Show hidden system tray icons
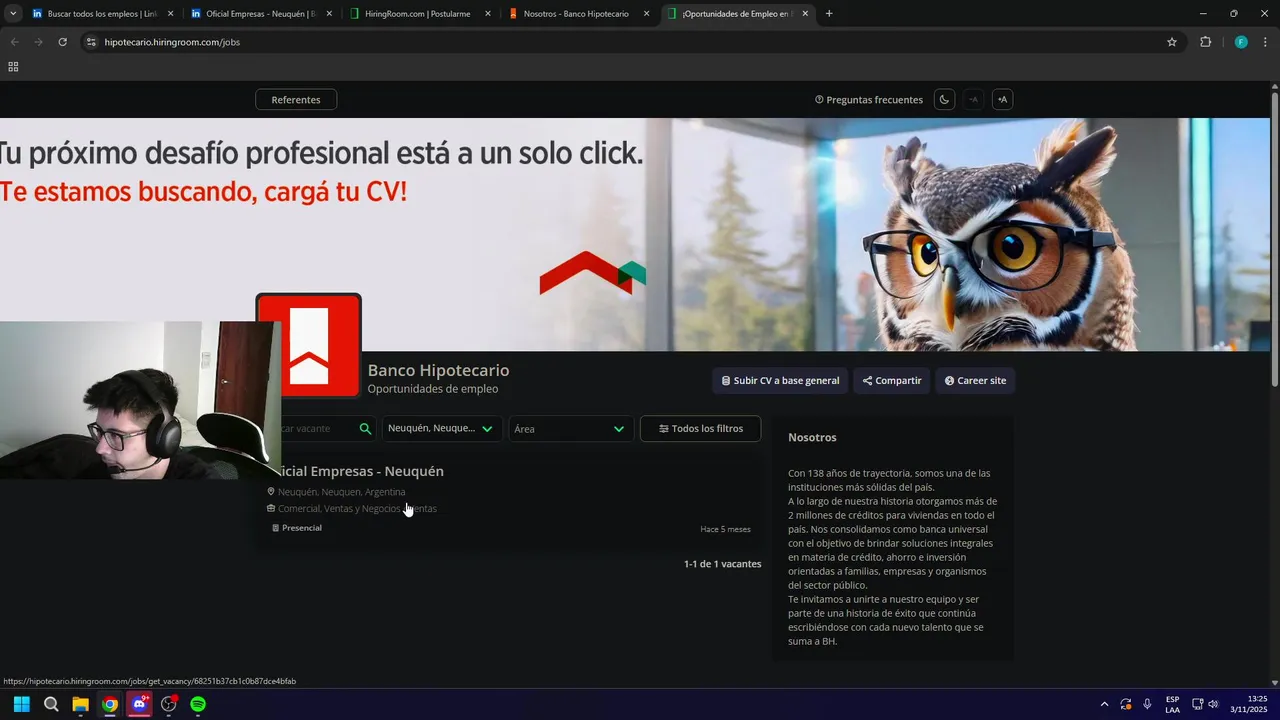1280x720 pixels. pyautogui.click(x=1104, y=704)
